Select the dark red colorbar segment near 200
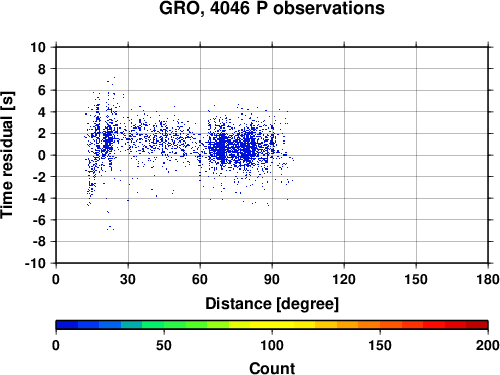Screen dimensions: 500x375 pos(477,325)
